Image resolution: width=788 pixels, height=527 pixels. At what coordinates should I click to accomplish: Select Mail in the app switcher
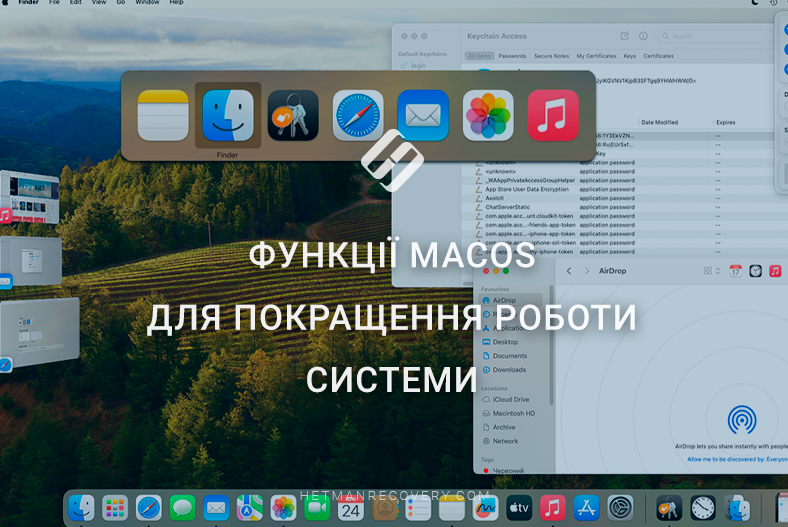point(423,116)
